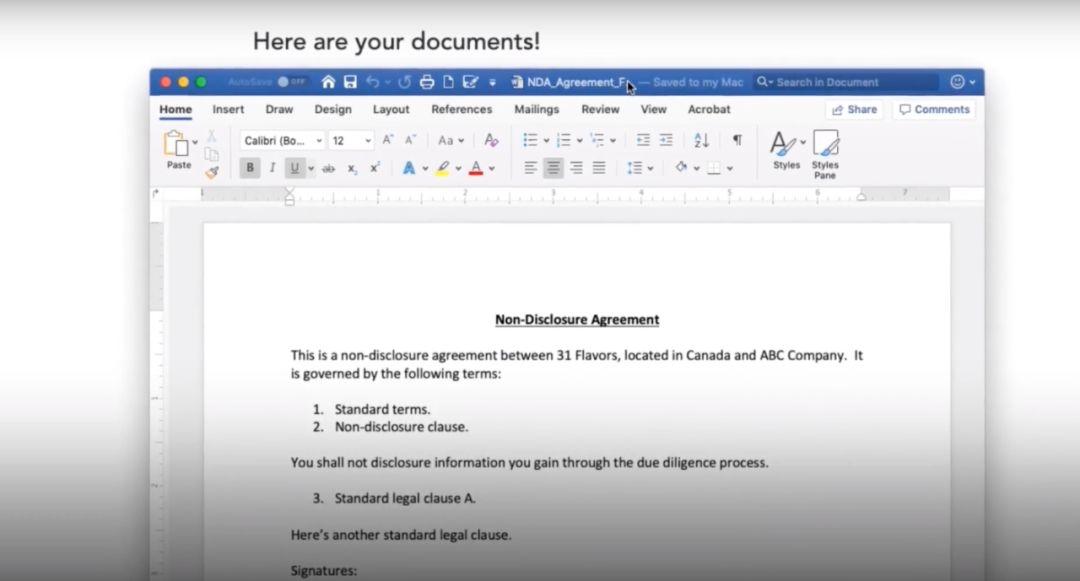The image size is (1080, 581).
Task: Select Center alignment
Action: point(552,168)
